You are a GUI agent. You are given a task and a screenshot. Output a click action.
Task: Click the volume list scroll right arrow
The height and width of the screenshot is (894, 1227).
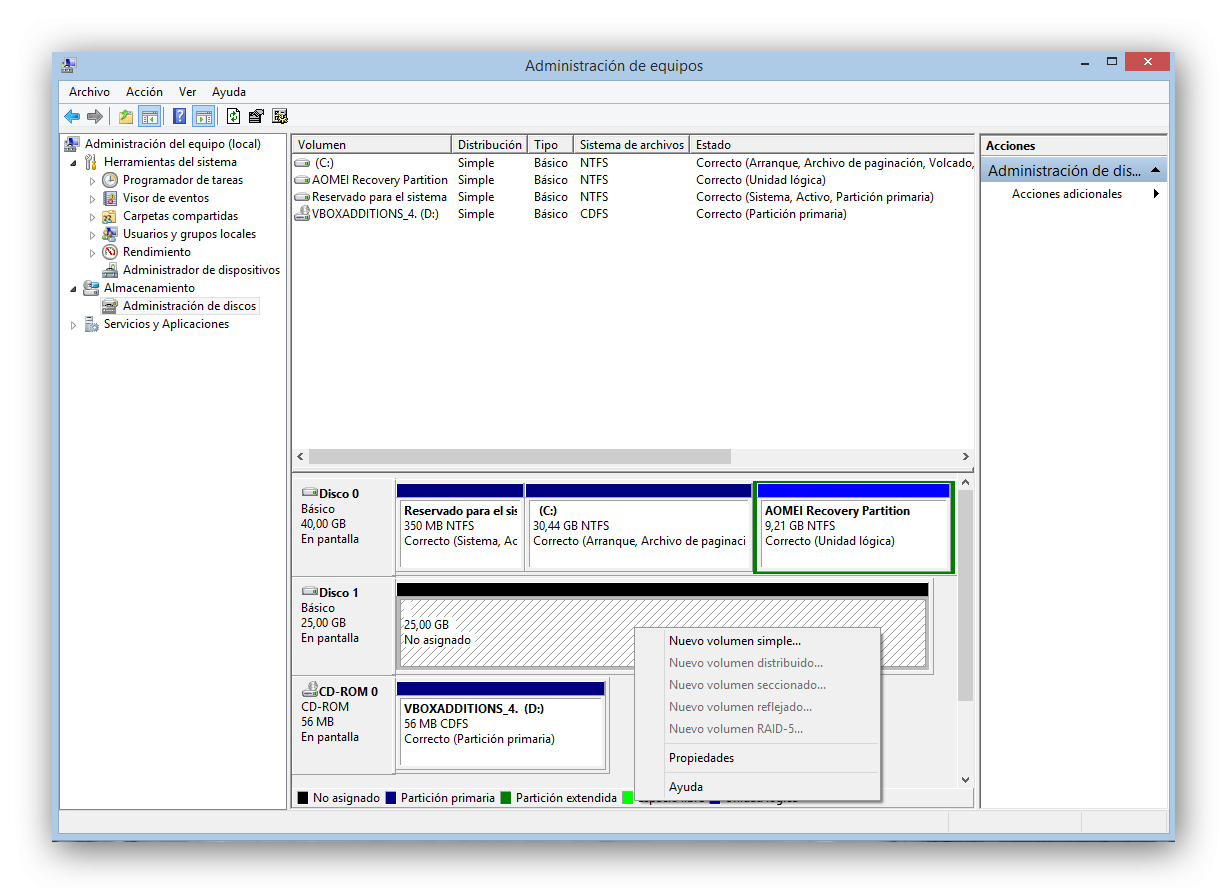pos(966,456)
